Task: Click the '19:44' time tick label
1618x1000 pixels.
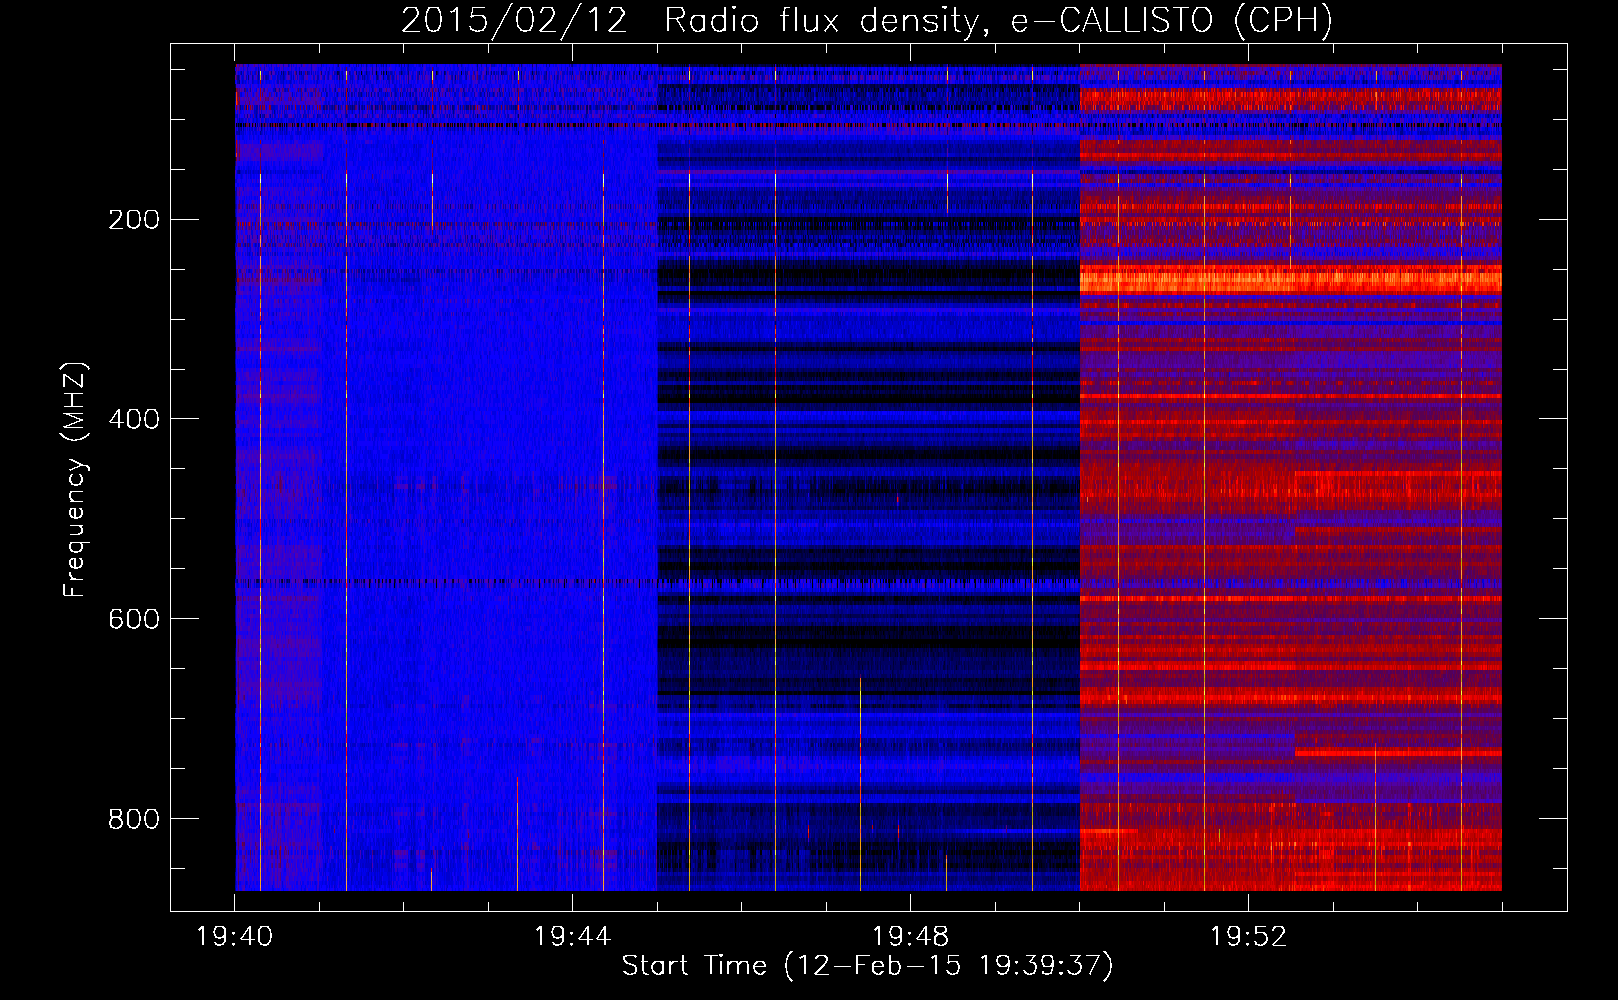Action: tap(572, 937)
